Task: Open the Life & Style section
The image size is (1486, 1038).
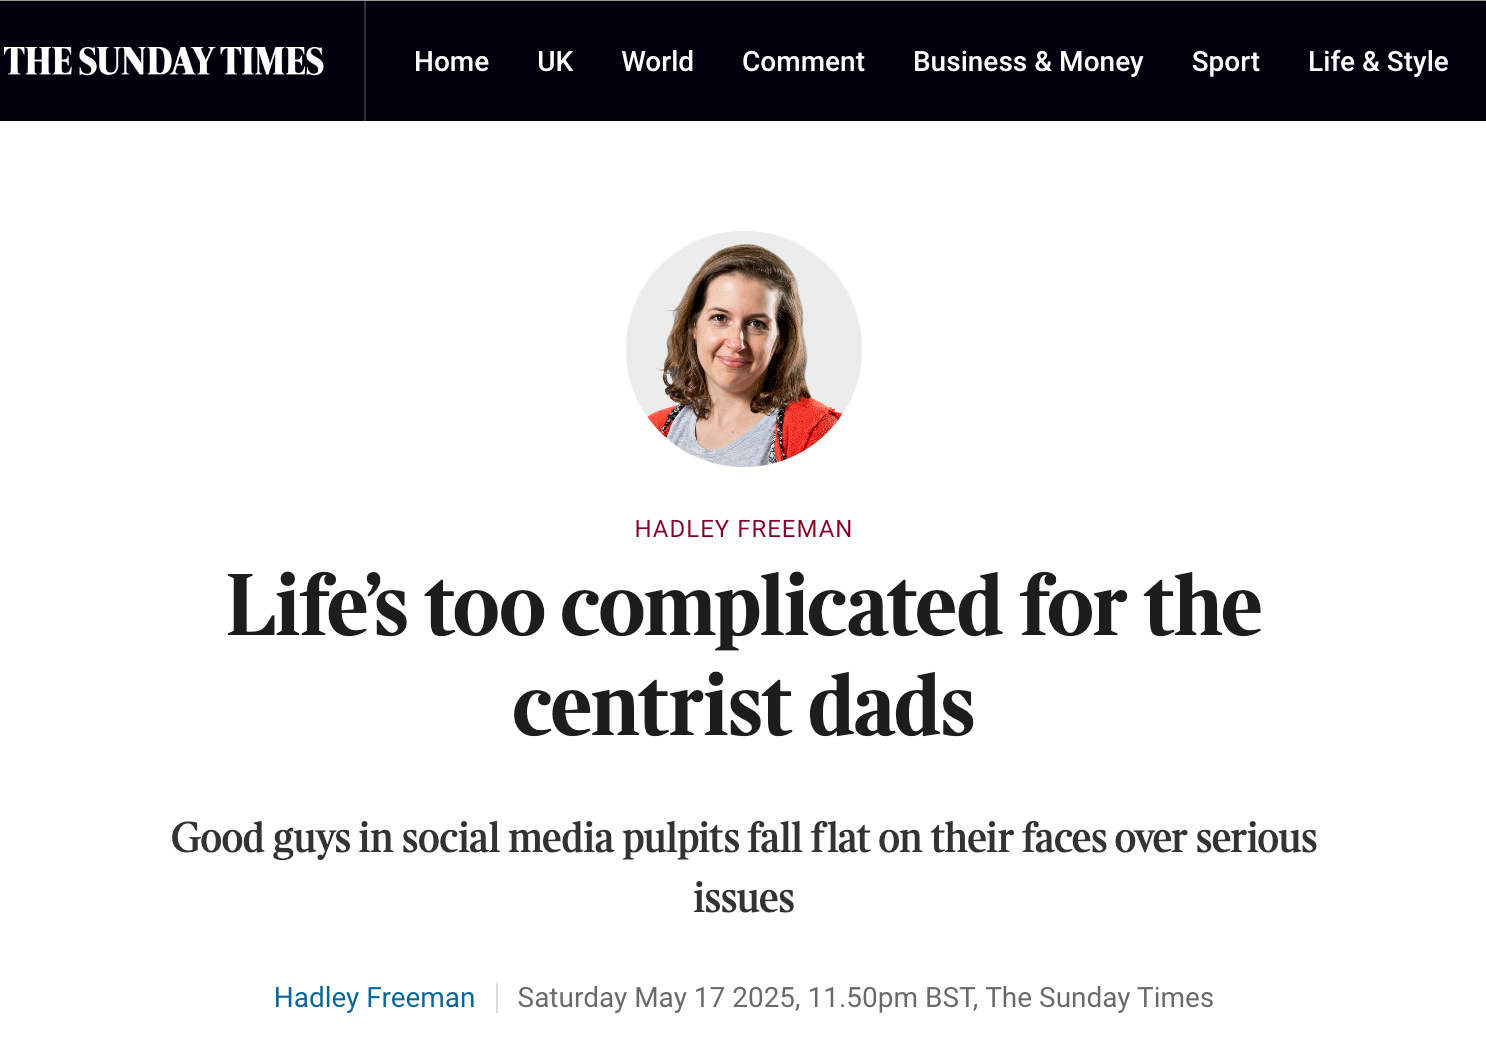Action: click(1378, 61)
